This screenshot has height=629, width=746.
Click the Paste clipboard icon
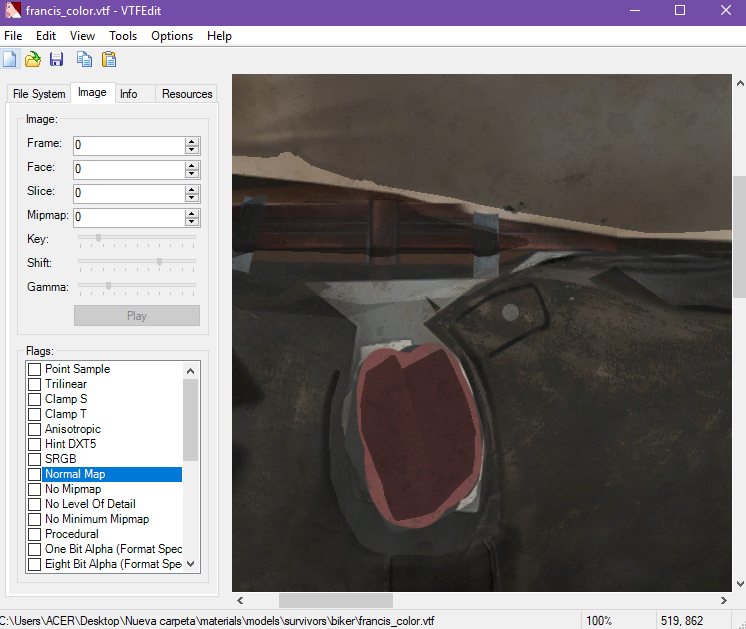coord(109,59)
